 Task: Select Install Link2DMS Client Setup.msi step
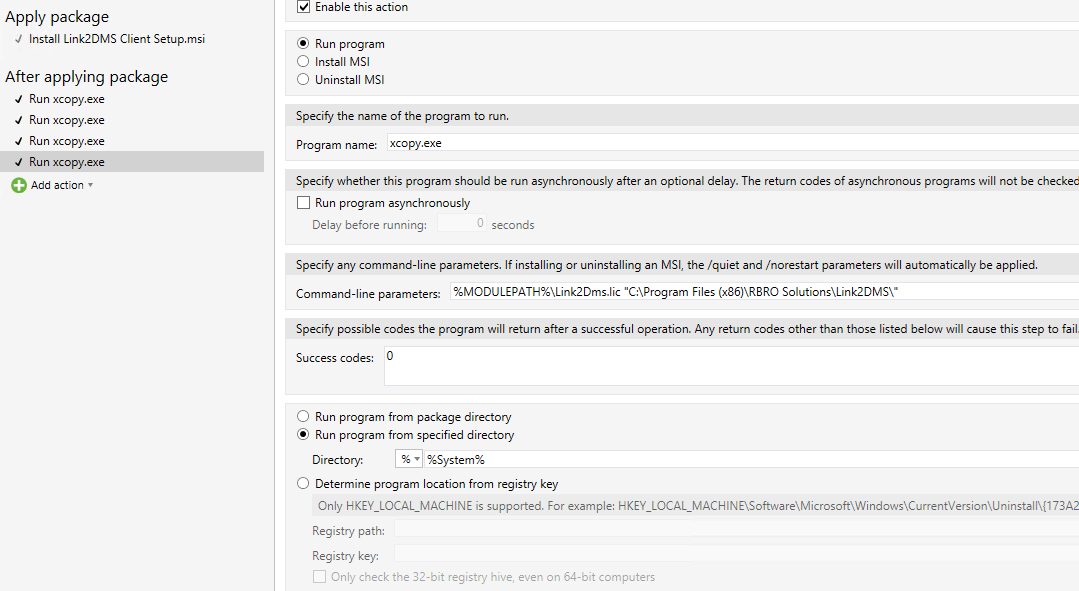pos(117,39)
